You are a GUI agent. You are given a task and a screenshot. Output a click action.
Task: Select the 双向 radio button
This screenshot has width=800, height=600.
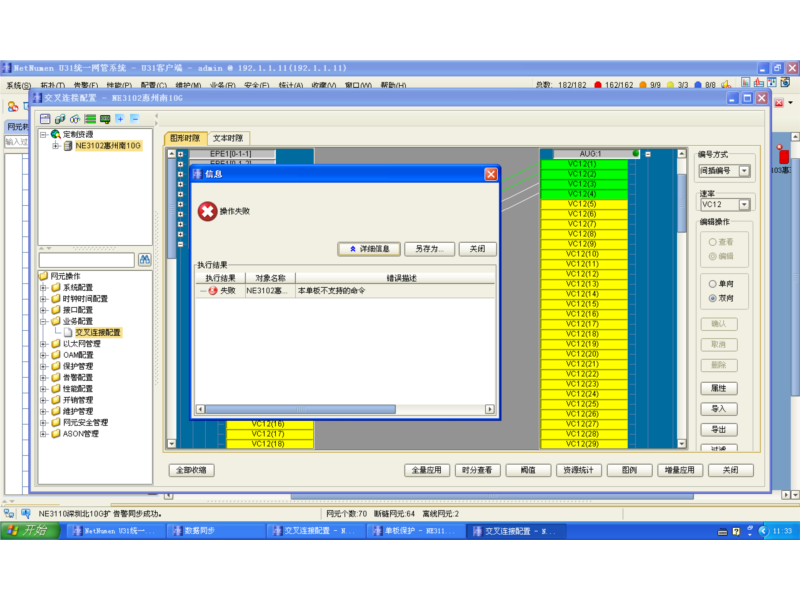click(712, 298)
